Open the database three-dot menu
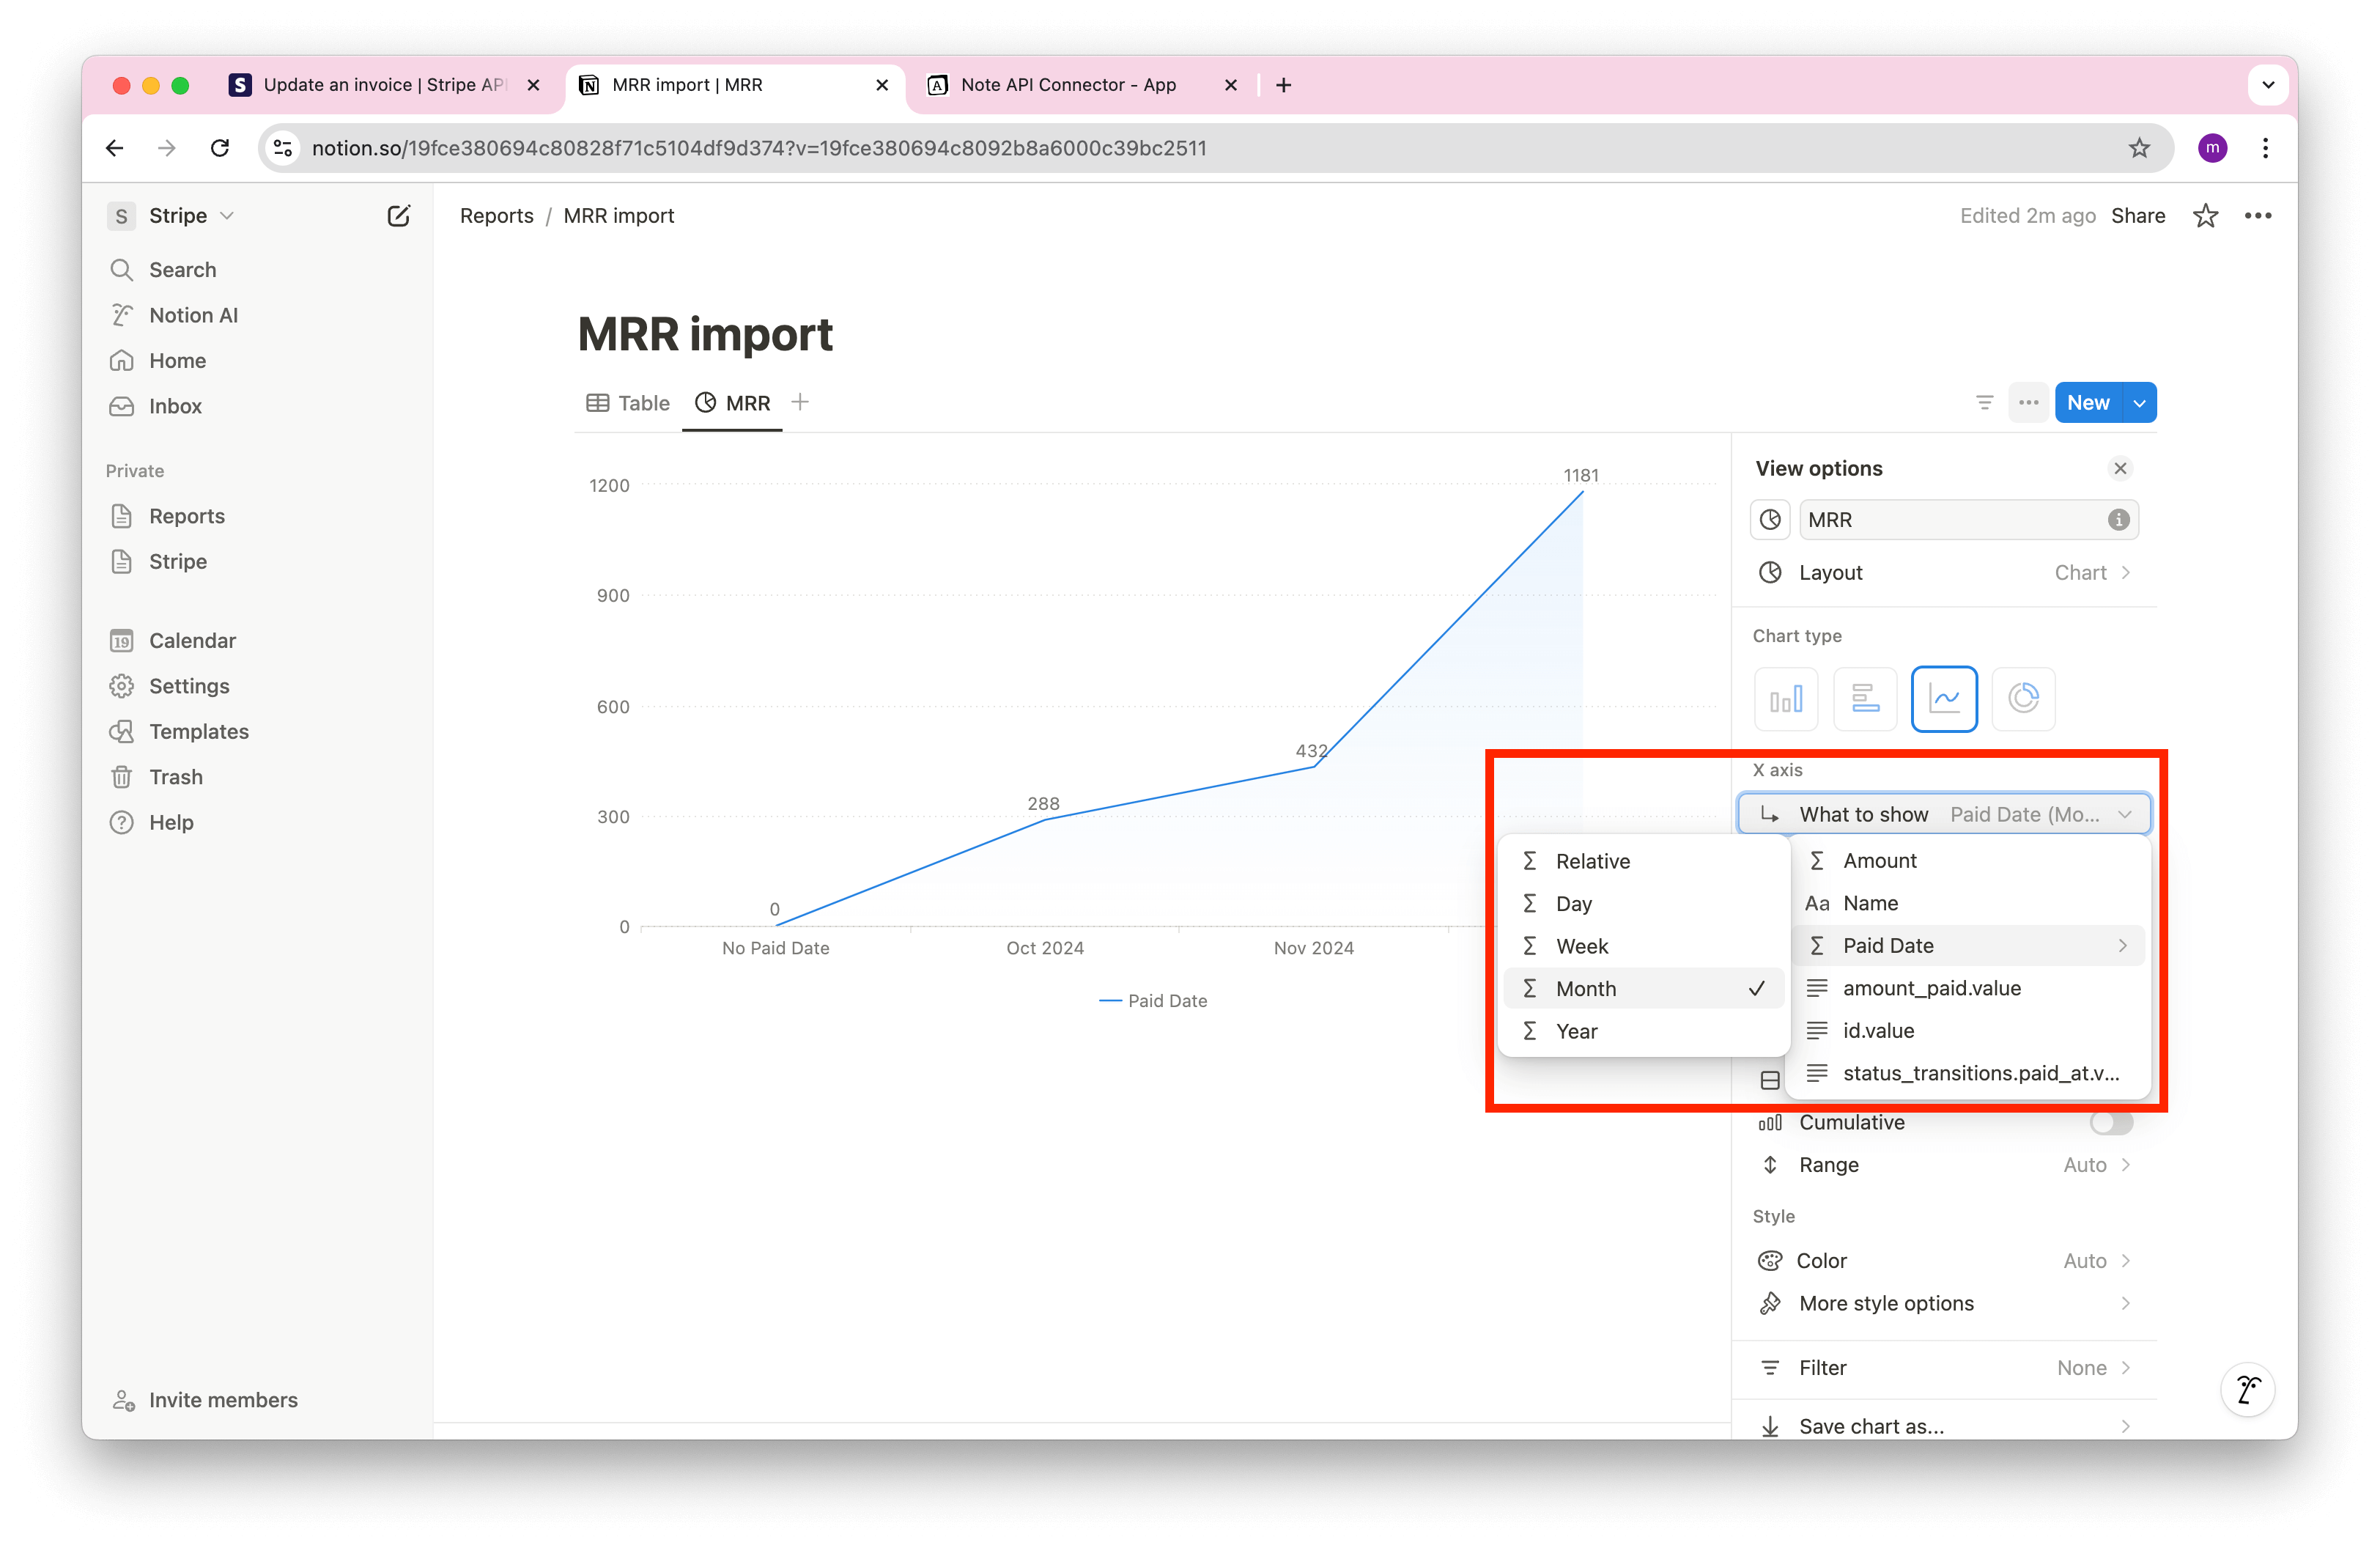2380x1548 pixels. [x=2028, y=403]
